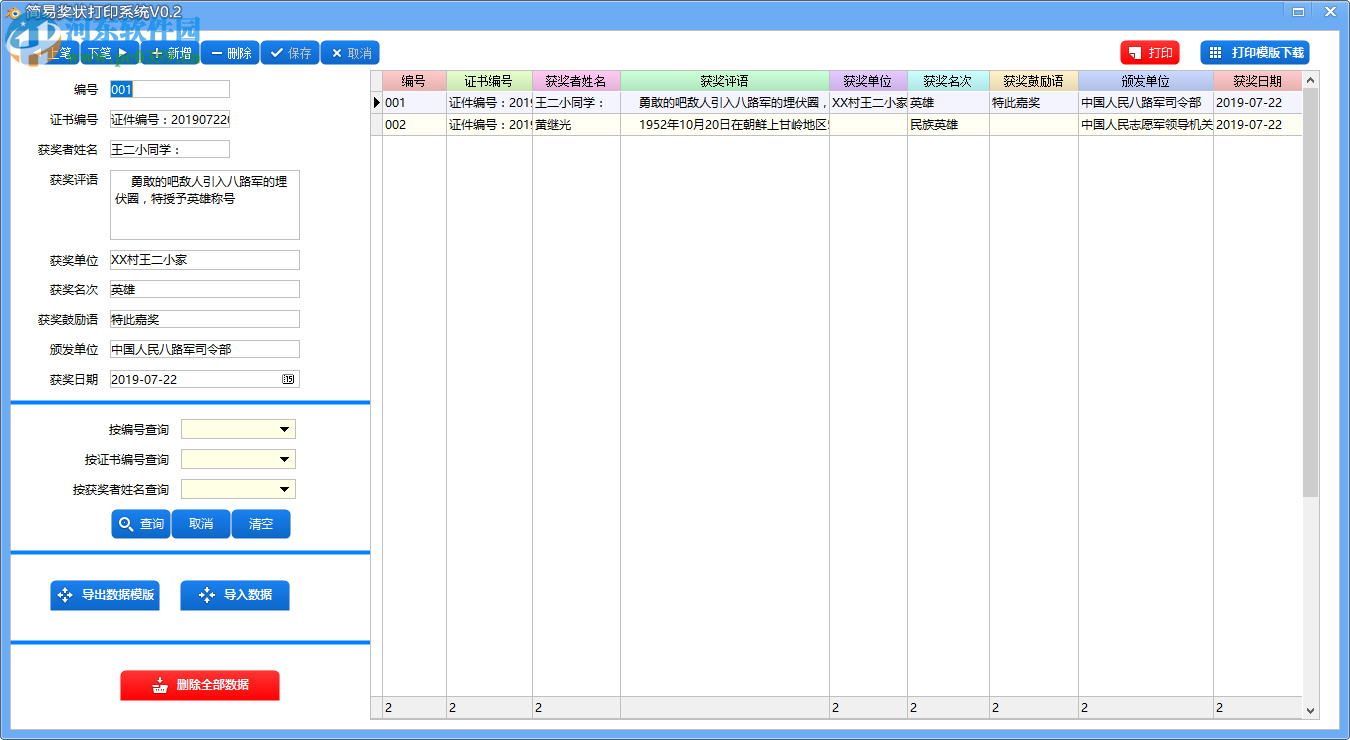Click the 查询 search button

pos(141,524)
